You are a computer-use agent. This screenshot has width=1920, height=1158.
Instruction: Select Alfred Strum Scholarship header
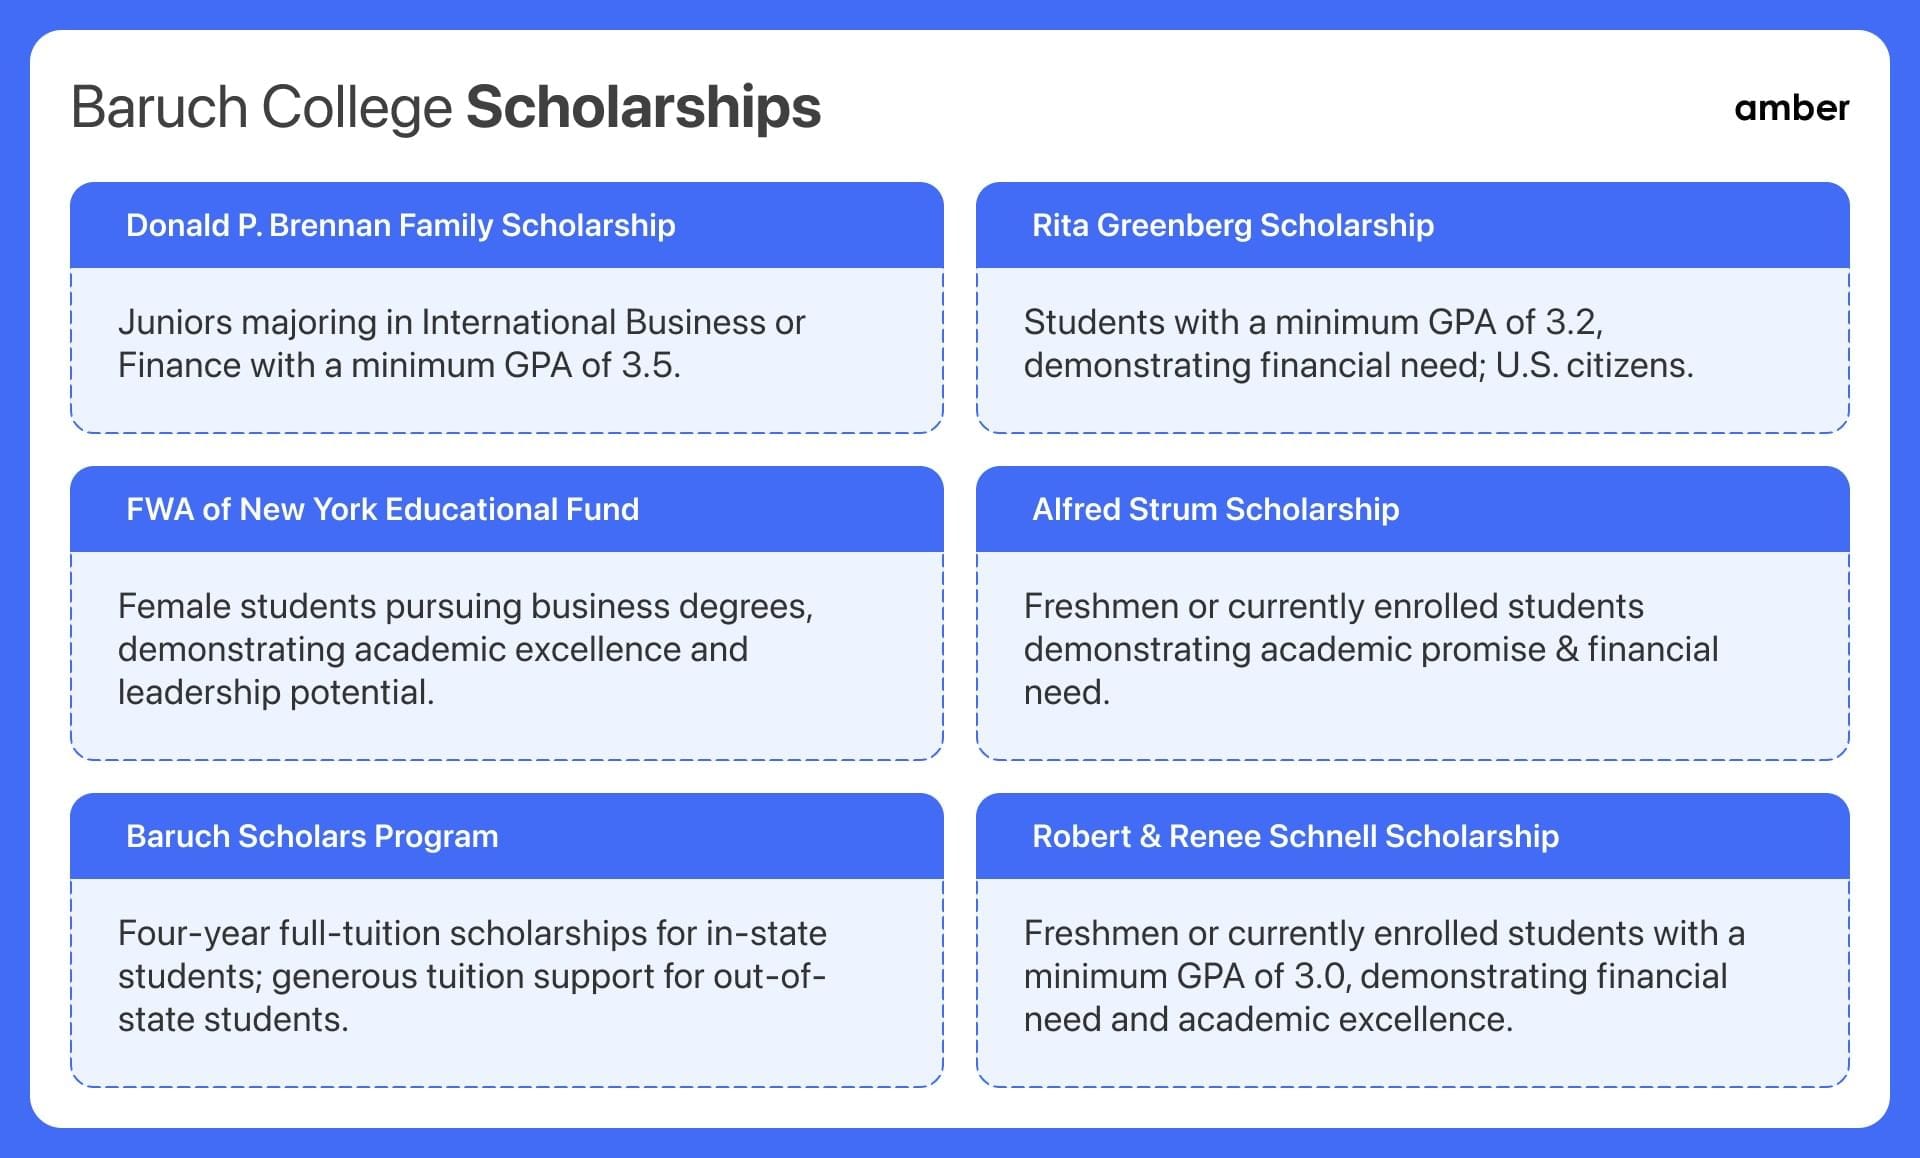point(1412,509)
